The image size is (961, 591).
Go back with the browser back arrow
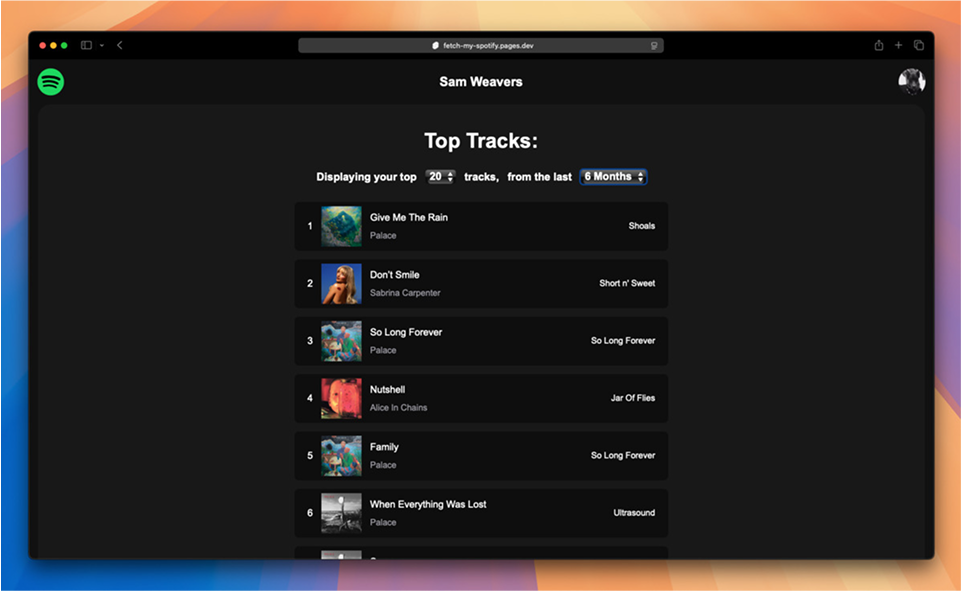click(x=120, y=45)
